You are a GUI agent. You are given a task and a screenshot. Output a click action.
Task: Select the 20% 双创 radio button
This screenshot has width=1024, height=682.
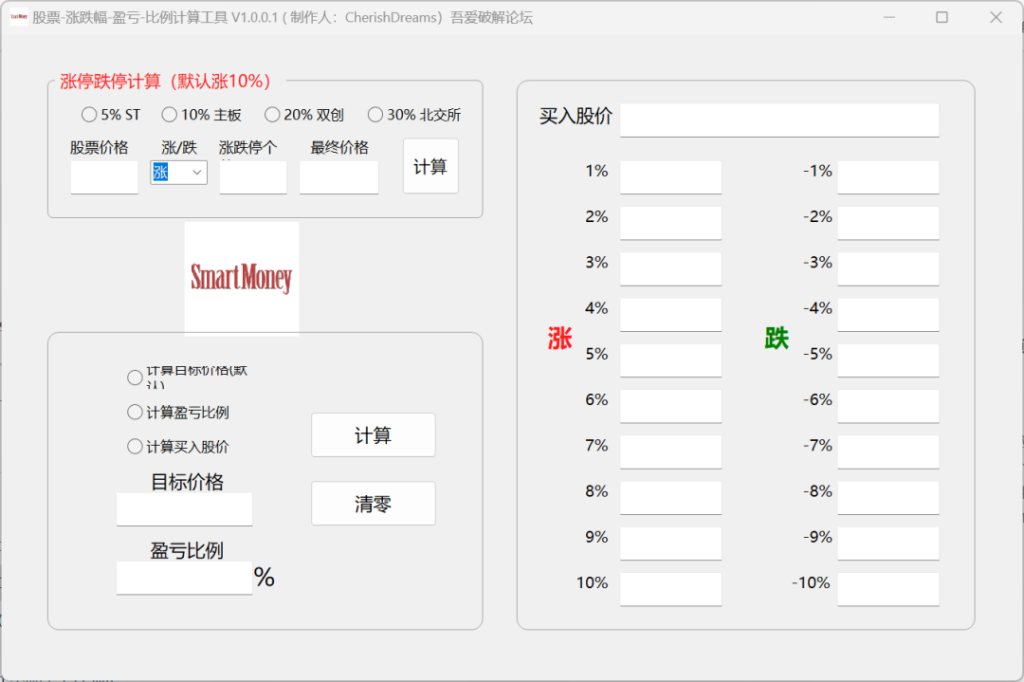(x=272, y=114)
